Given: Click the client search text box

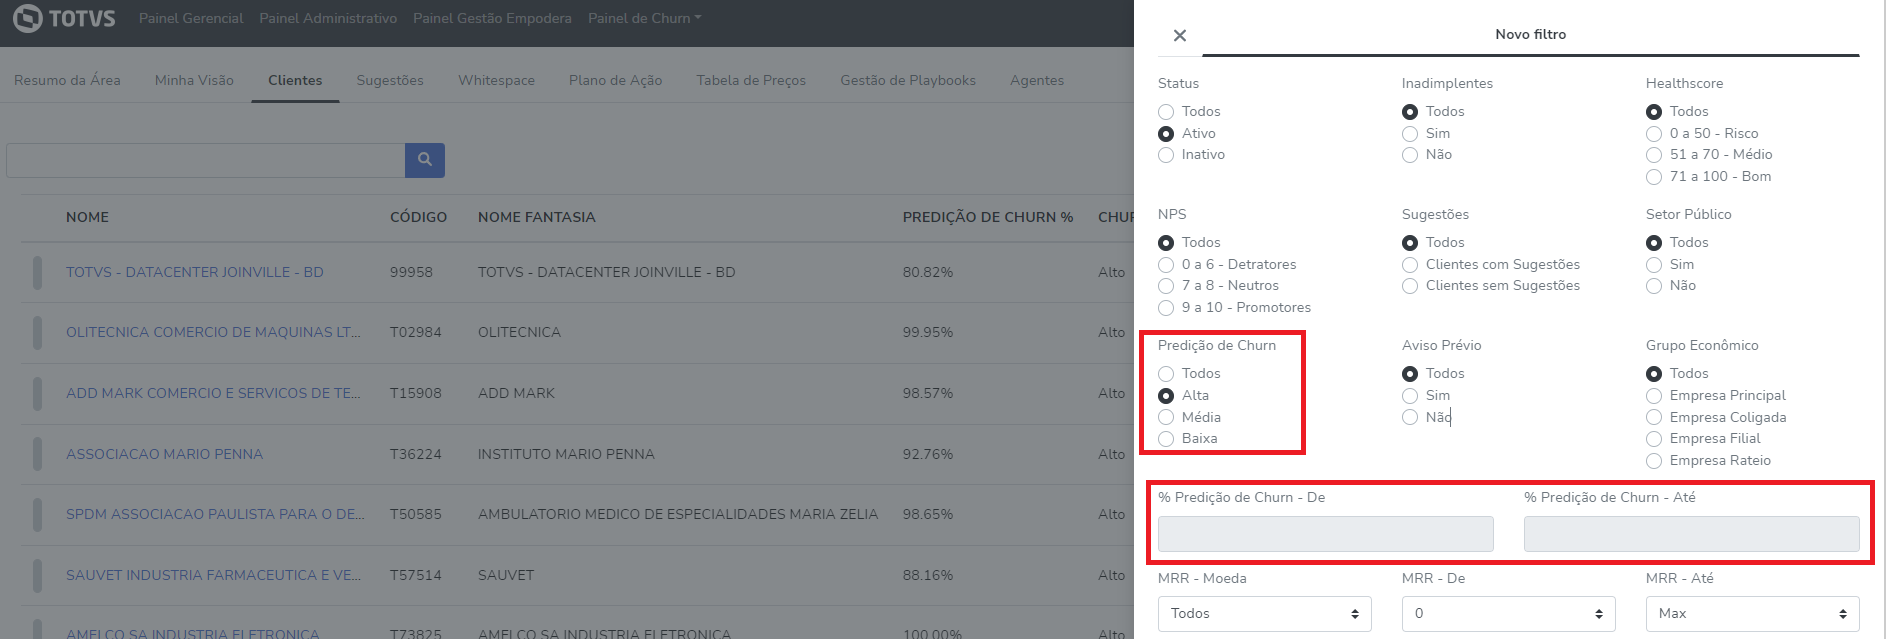Looking at the screenshot, I should click(x=206, y=160).
